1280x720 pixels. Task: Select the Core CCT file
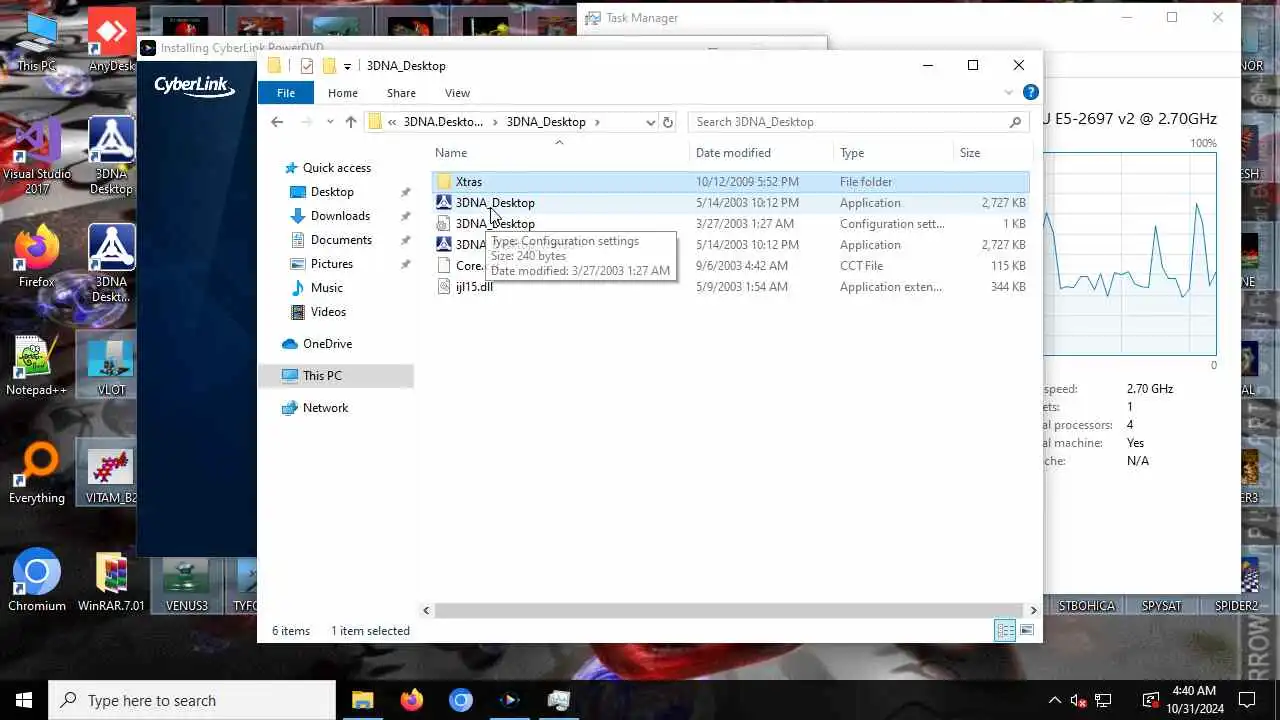pos(731,265)
